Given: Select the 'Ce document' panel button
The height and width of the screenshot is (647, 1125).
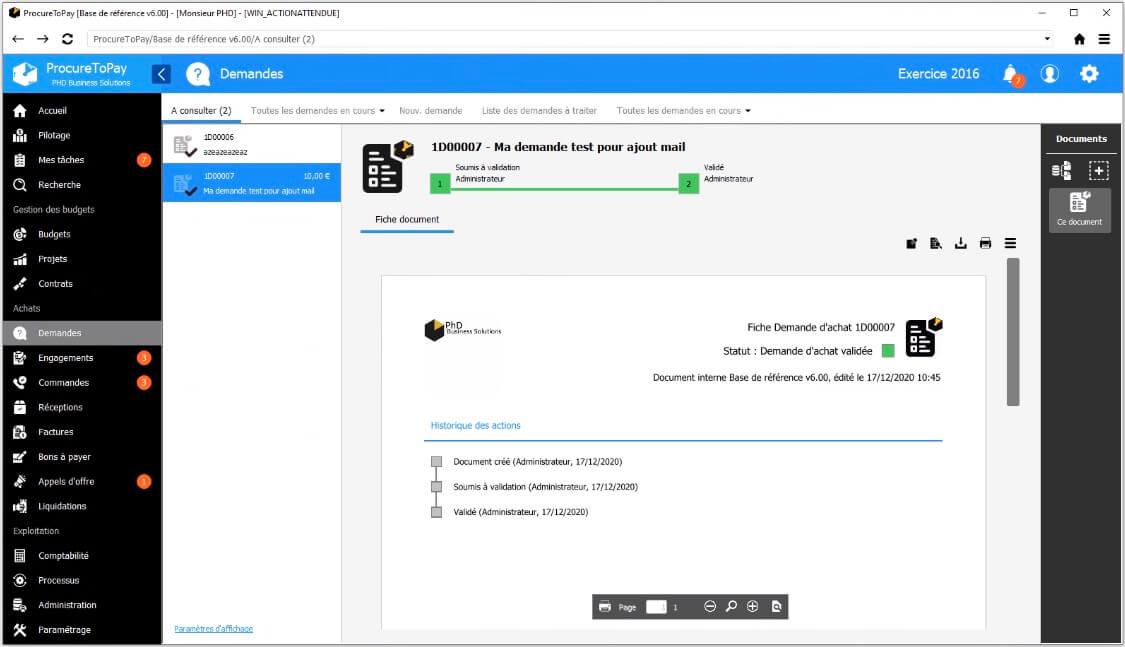Looking at the screenshot, I should point(1079,210).
